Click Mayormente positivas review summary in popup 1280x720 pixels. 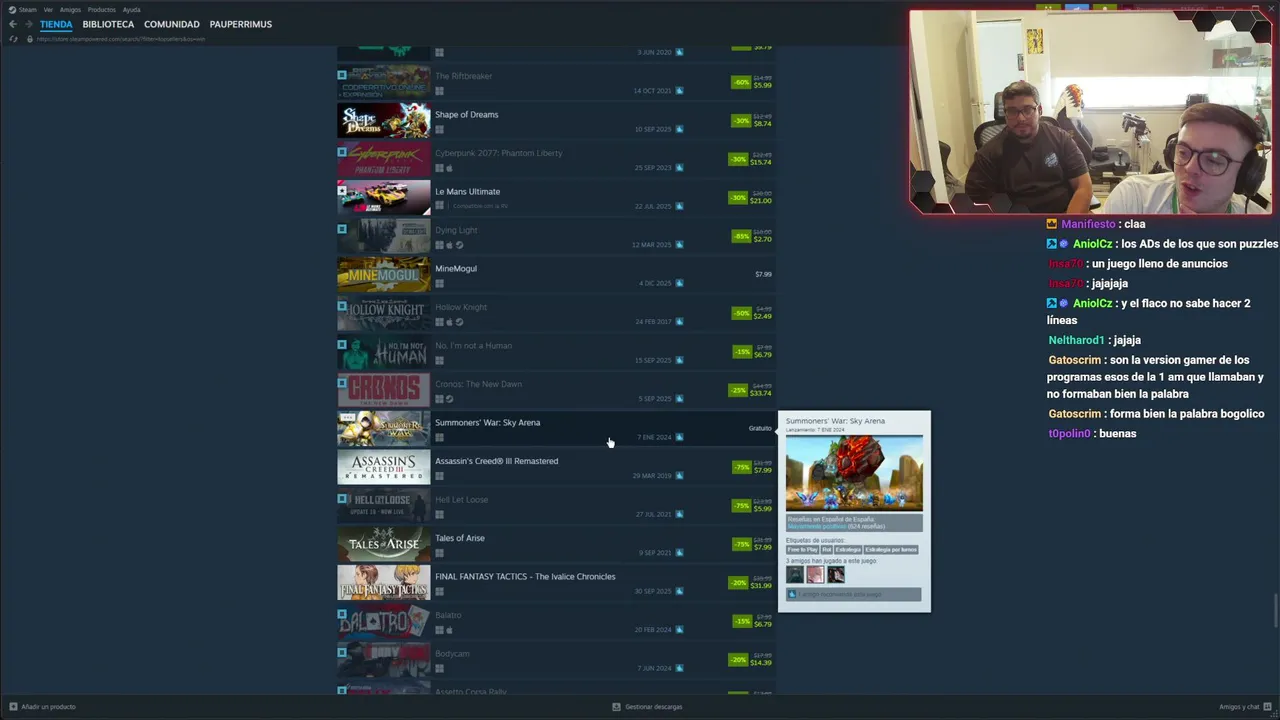click(x=816, y=526)
